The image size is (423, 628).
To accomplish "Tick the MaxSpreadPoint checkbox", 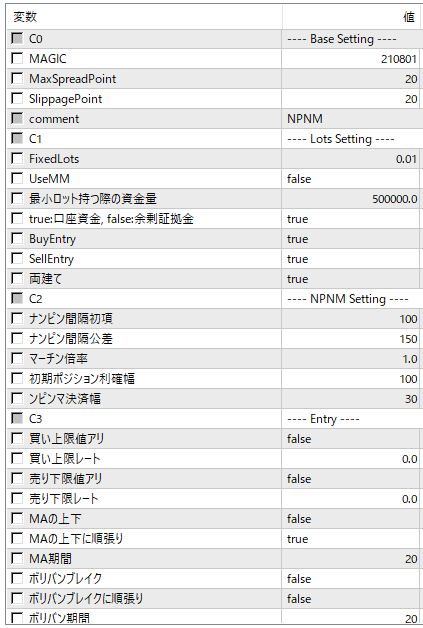I will (17, 78).
